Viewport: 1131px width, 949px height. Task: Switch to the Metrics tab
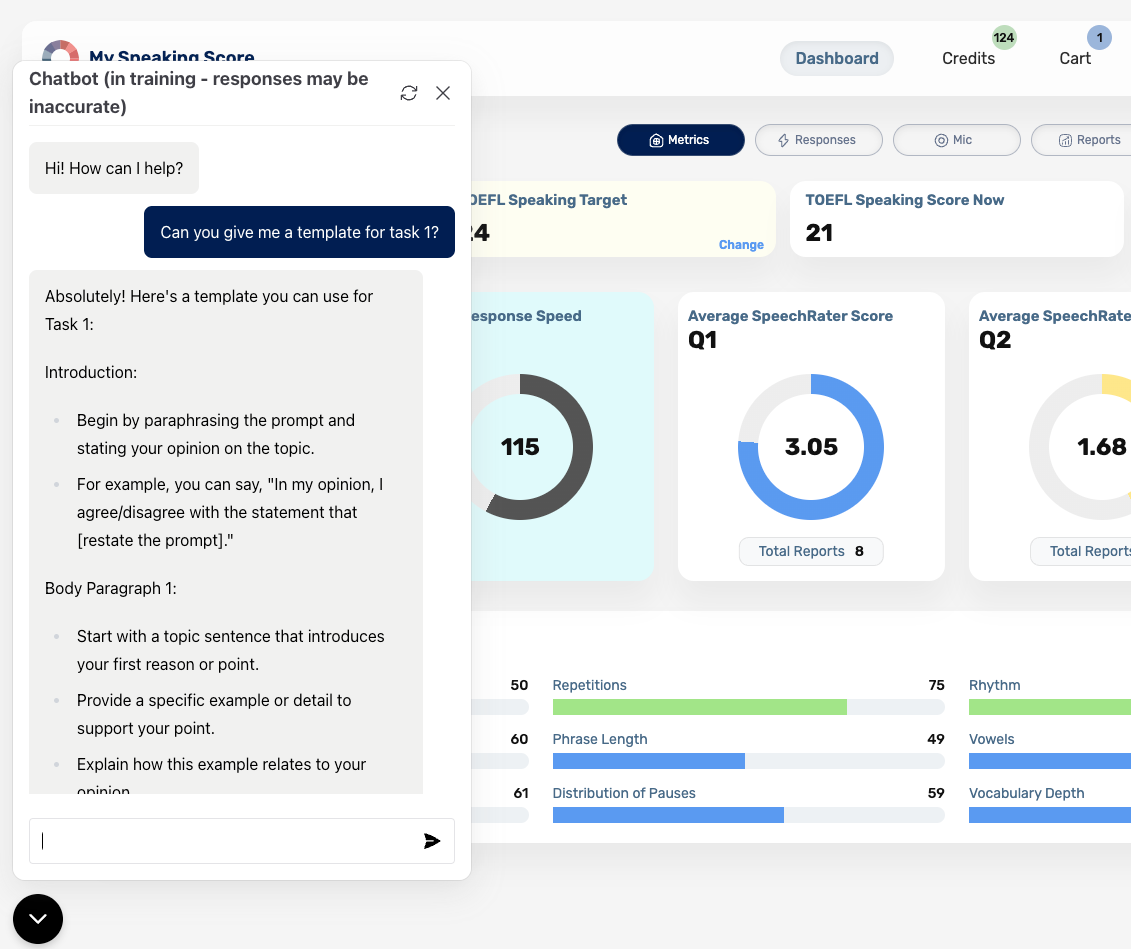click(681, 140)
